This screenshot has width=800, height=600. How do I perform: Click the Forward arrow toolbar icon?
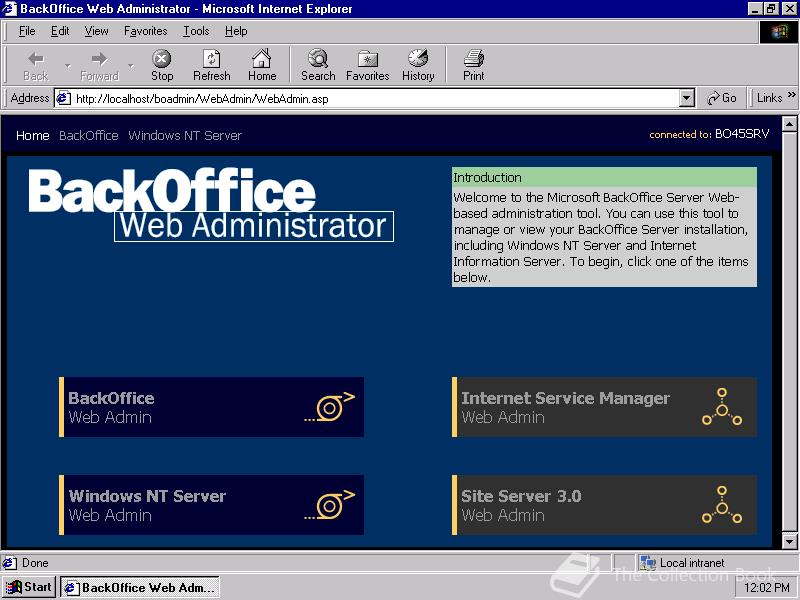point(99,59)
